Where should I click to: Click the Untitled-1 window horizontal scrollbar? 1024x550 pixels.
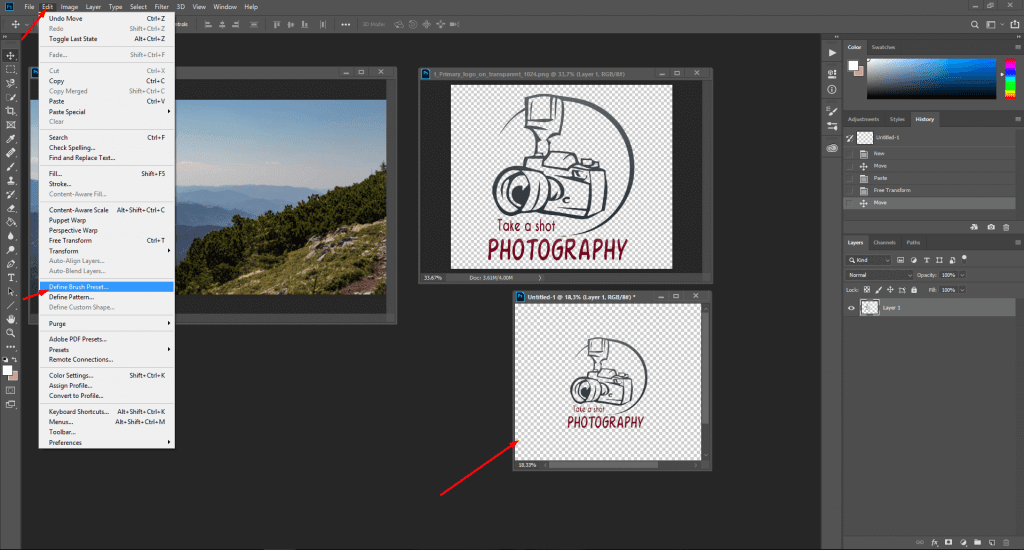pyautogui.click(x=603, y=465)
